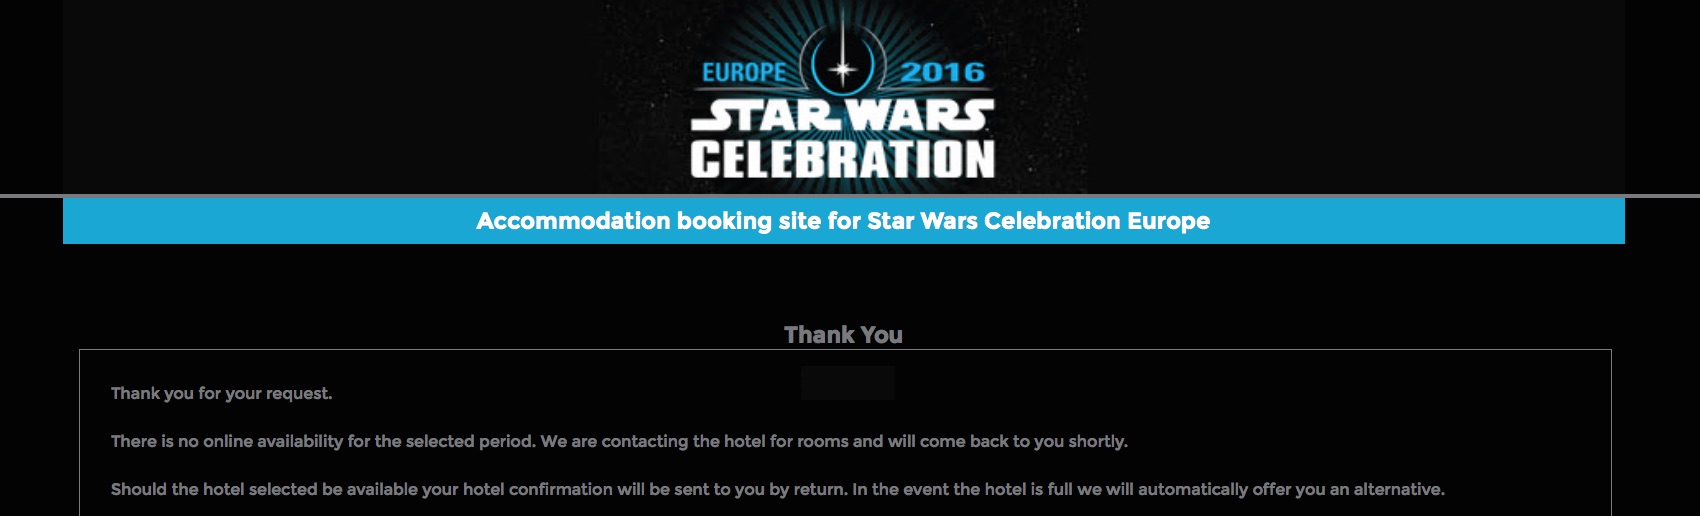Screen dimensions: 1700x516
Task: Click the EUROPE text in the logo
Action: coord(744,72)
